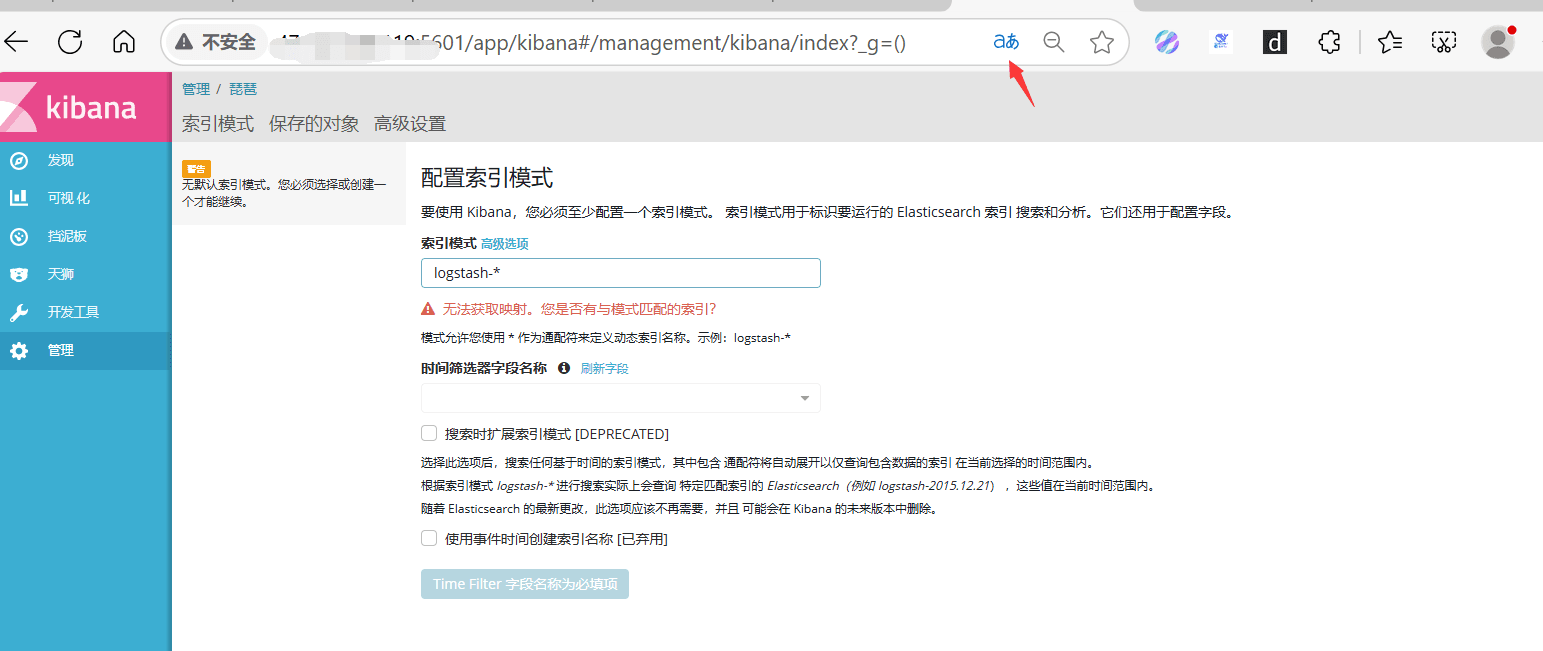The height and width of the screenshot is (651, 1543).
Task: Open Discover compass icon in sidebar
Action: point(19,161)
